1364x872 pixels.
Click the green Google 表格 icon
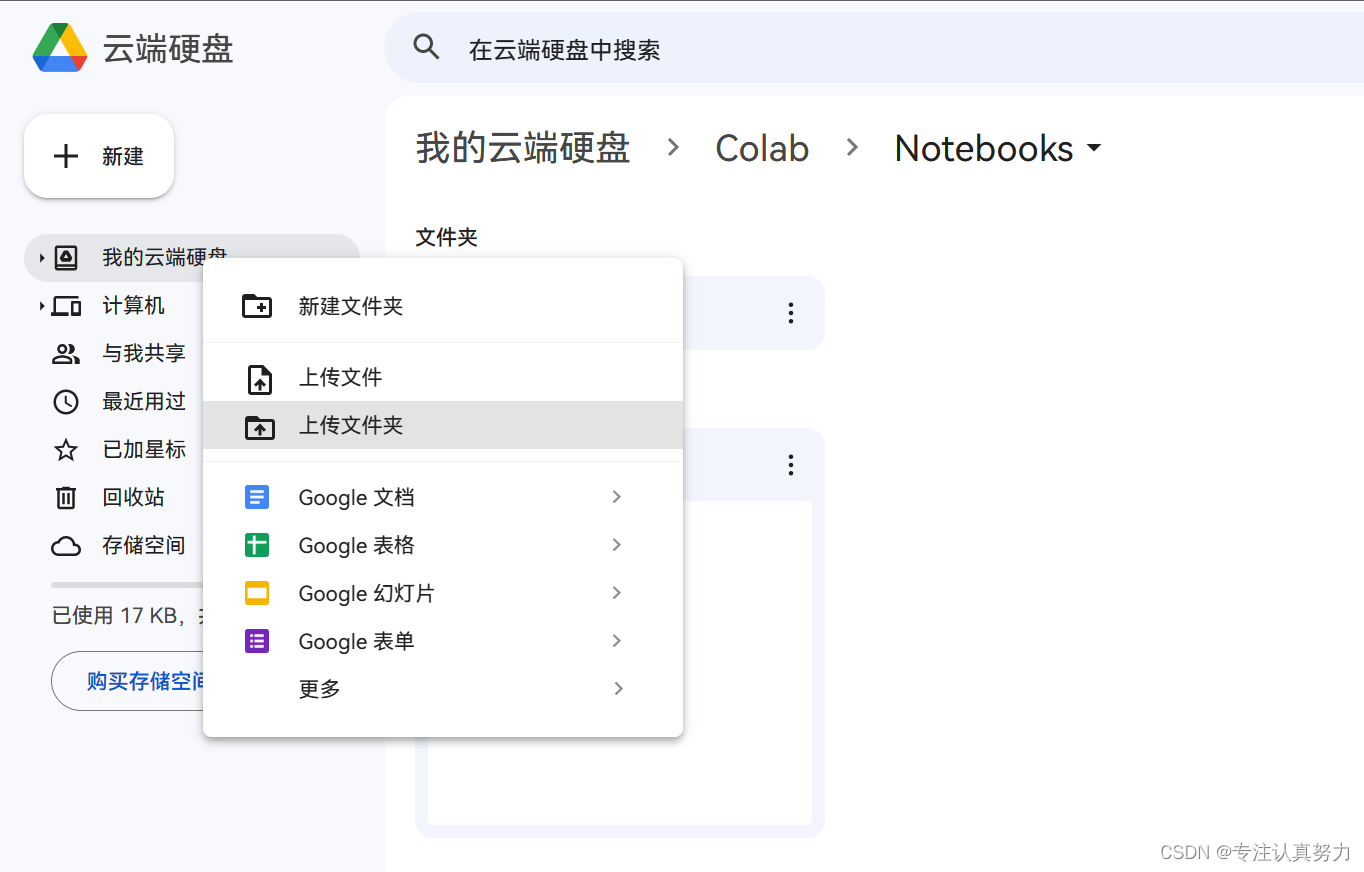coord(257,545)
